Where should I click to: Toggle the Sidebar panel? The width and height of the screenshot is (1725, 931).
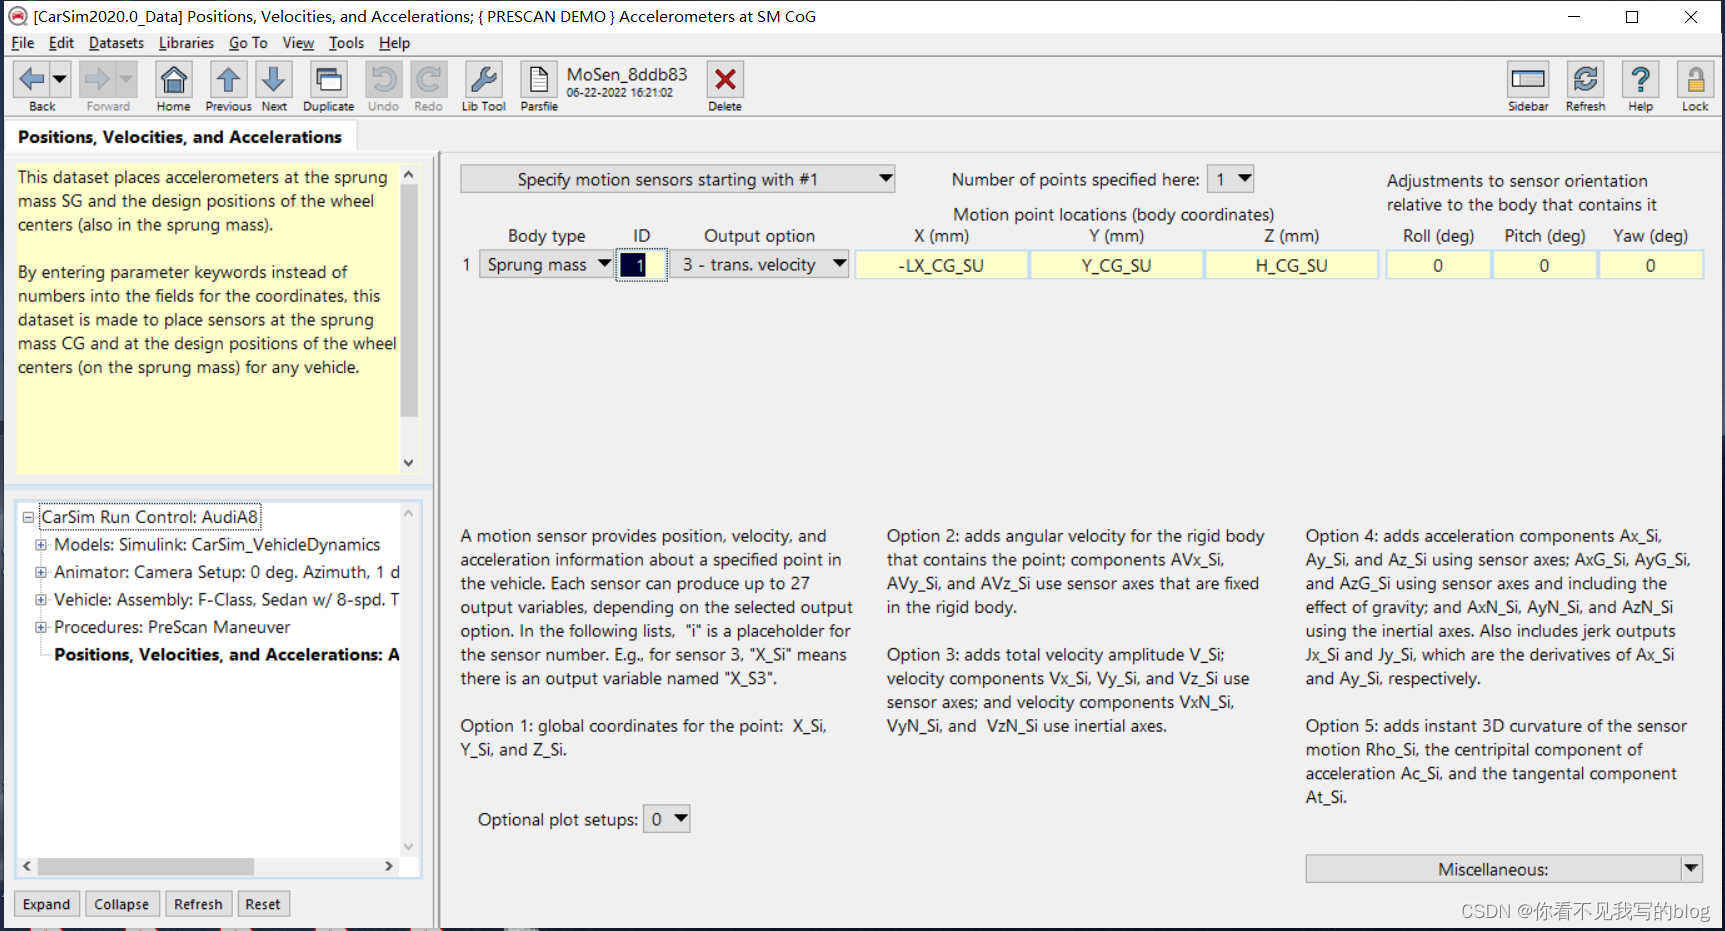[x=1528, y=79]
